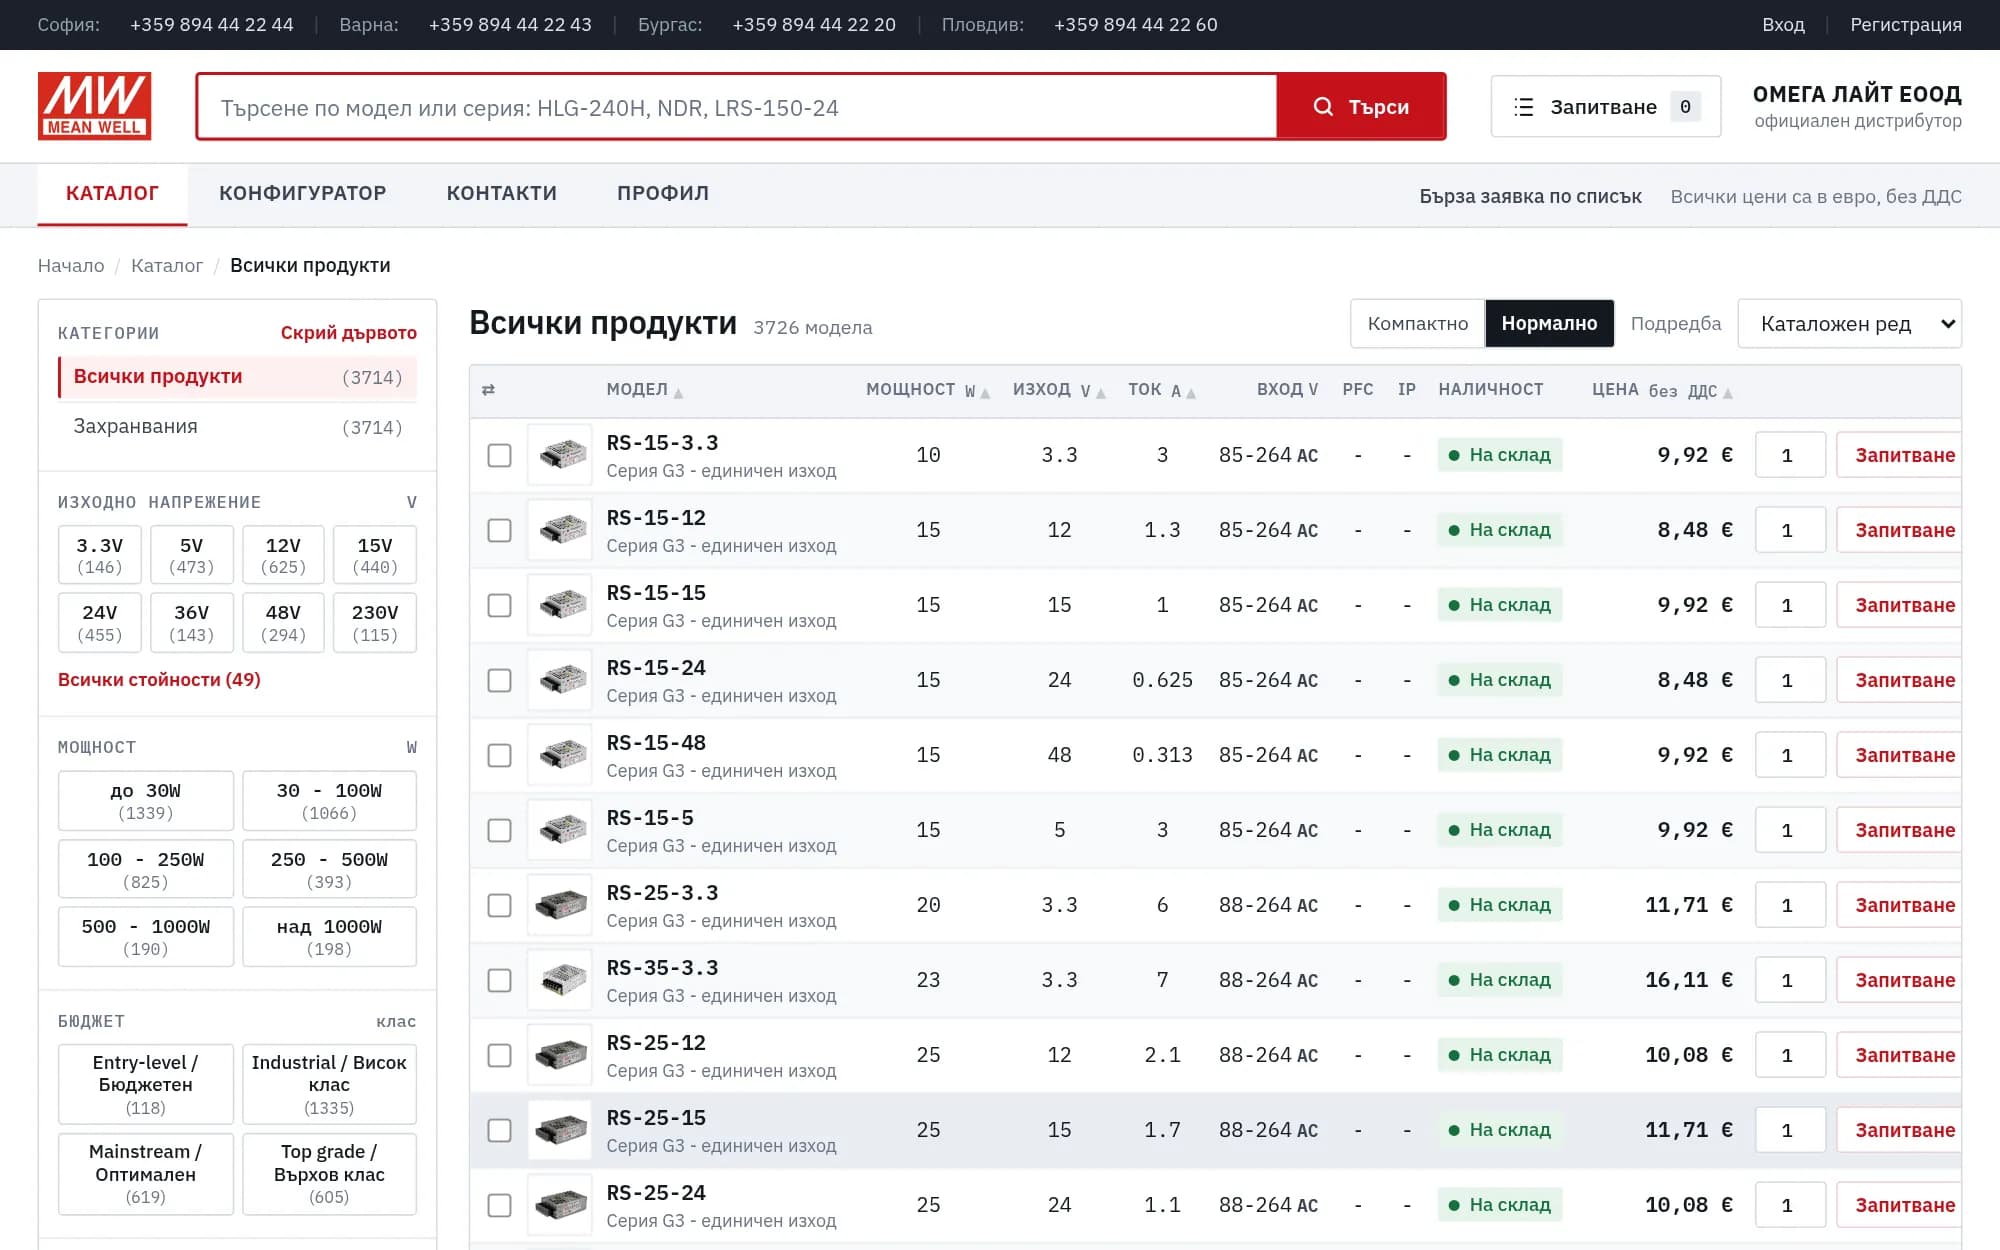
Task: Focus the model search input field
Action: (x=737, y=107)
